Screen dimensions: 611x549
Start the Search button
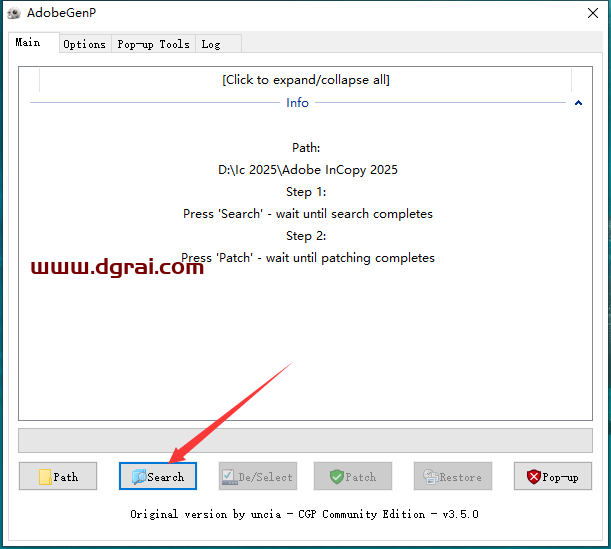(x=158, y=476)
